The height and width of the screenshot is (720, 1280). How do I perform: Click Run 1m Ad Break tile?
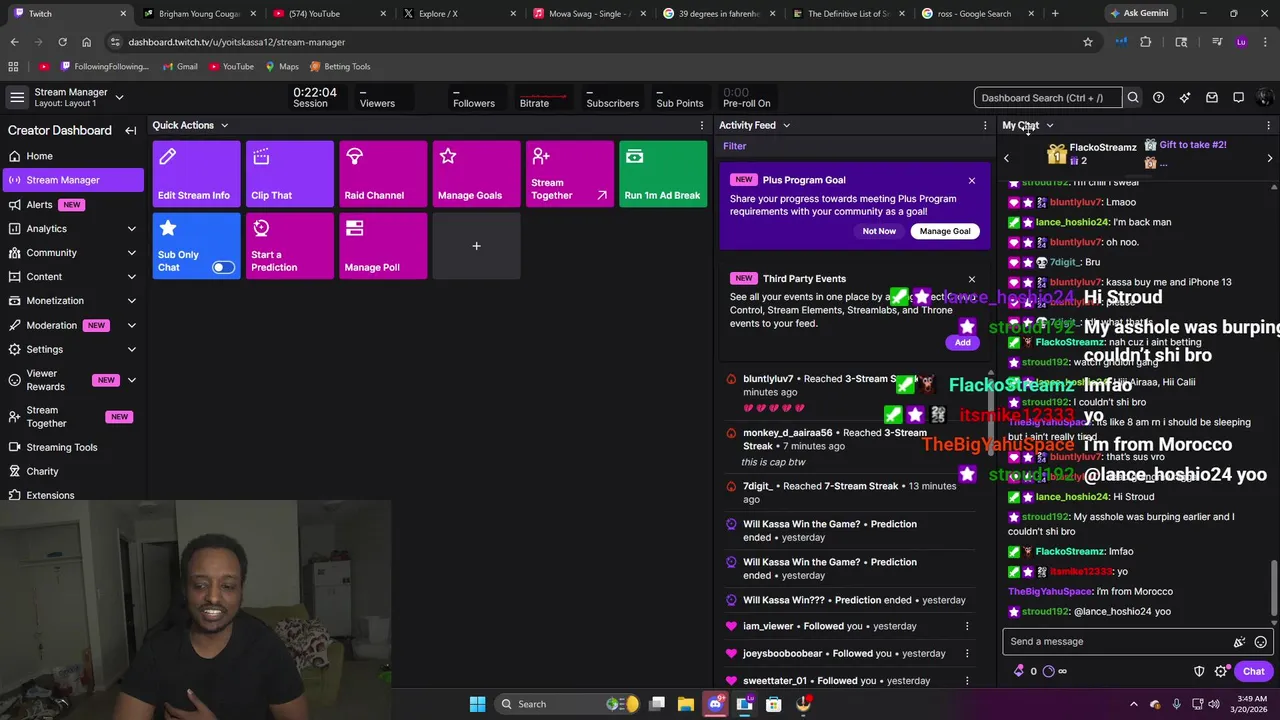(x=663, y=174)
